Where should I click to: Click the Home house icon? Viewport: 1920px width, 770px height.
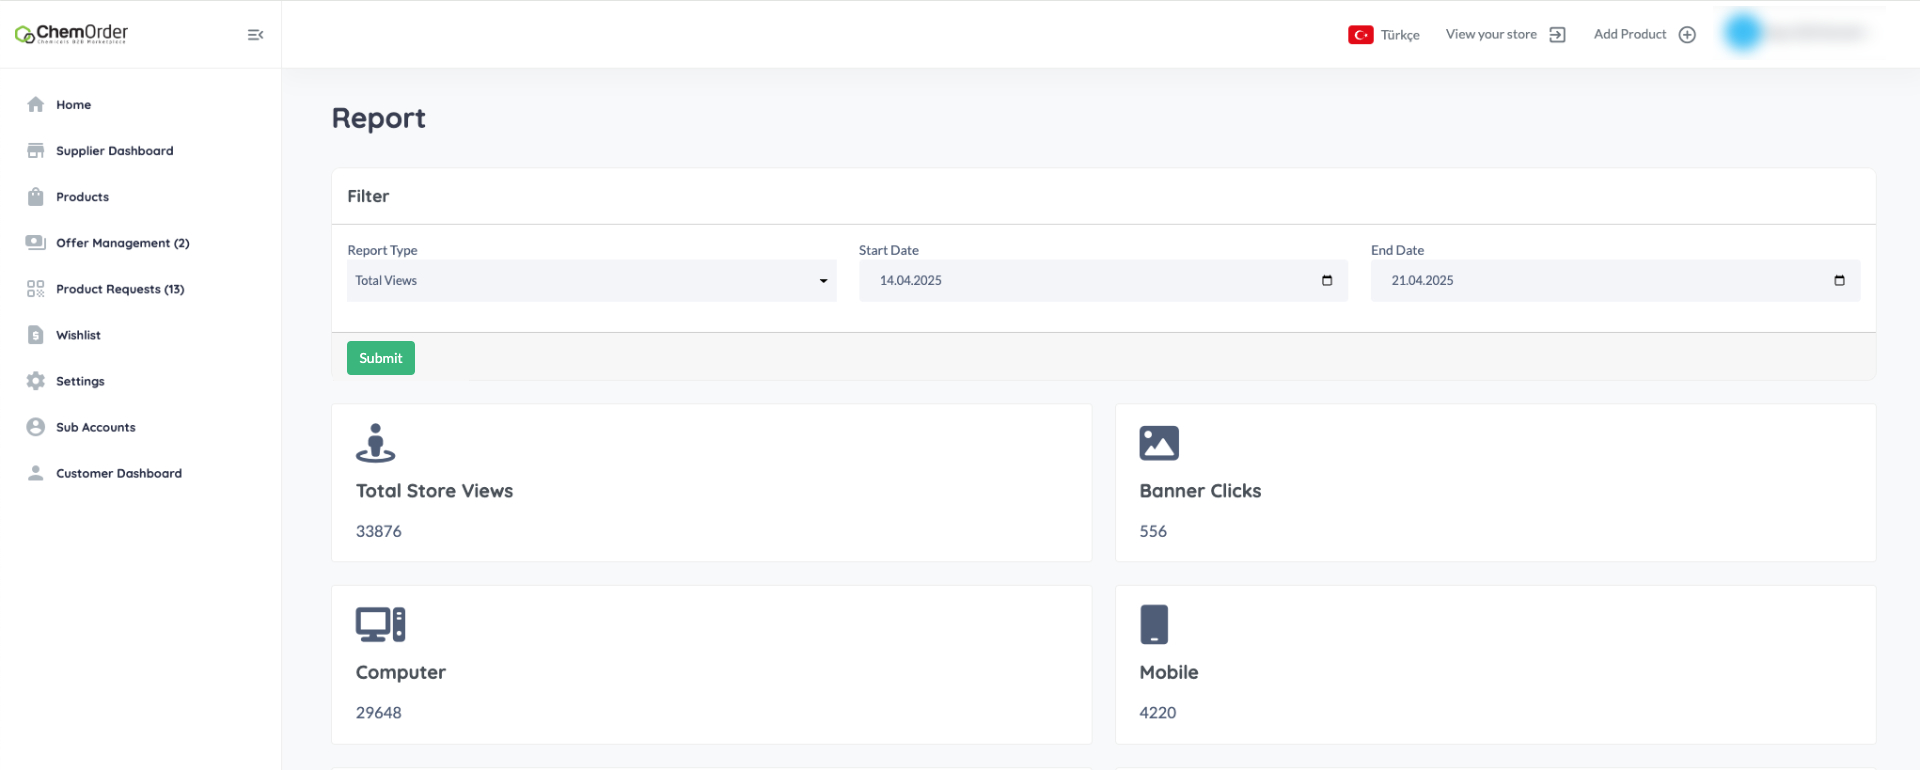pos(36,105)
